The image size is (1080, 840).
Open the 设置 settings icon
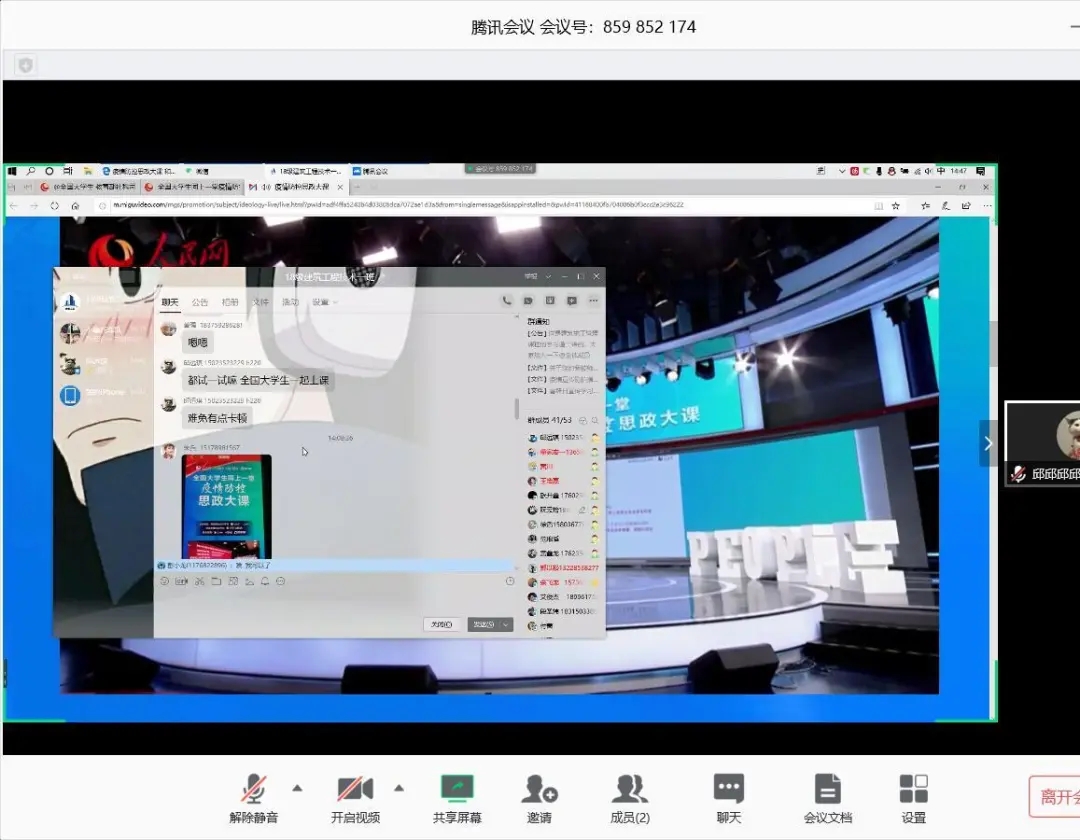pos(913,790)
